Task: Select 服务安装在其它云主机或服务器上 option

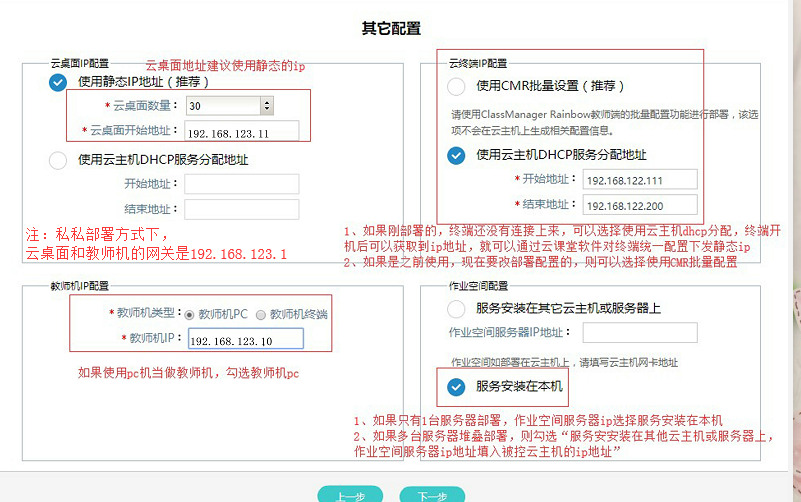Action: tap(457, 309)
